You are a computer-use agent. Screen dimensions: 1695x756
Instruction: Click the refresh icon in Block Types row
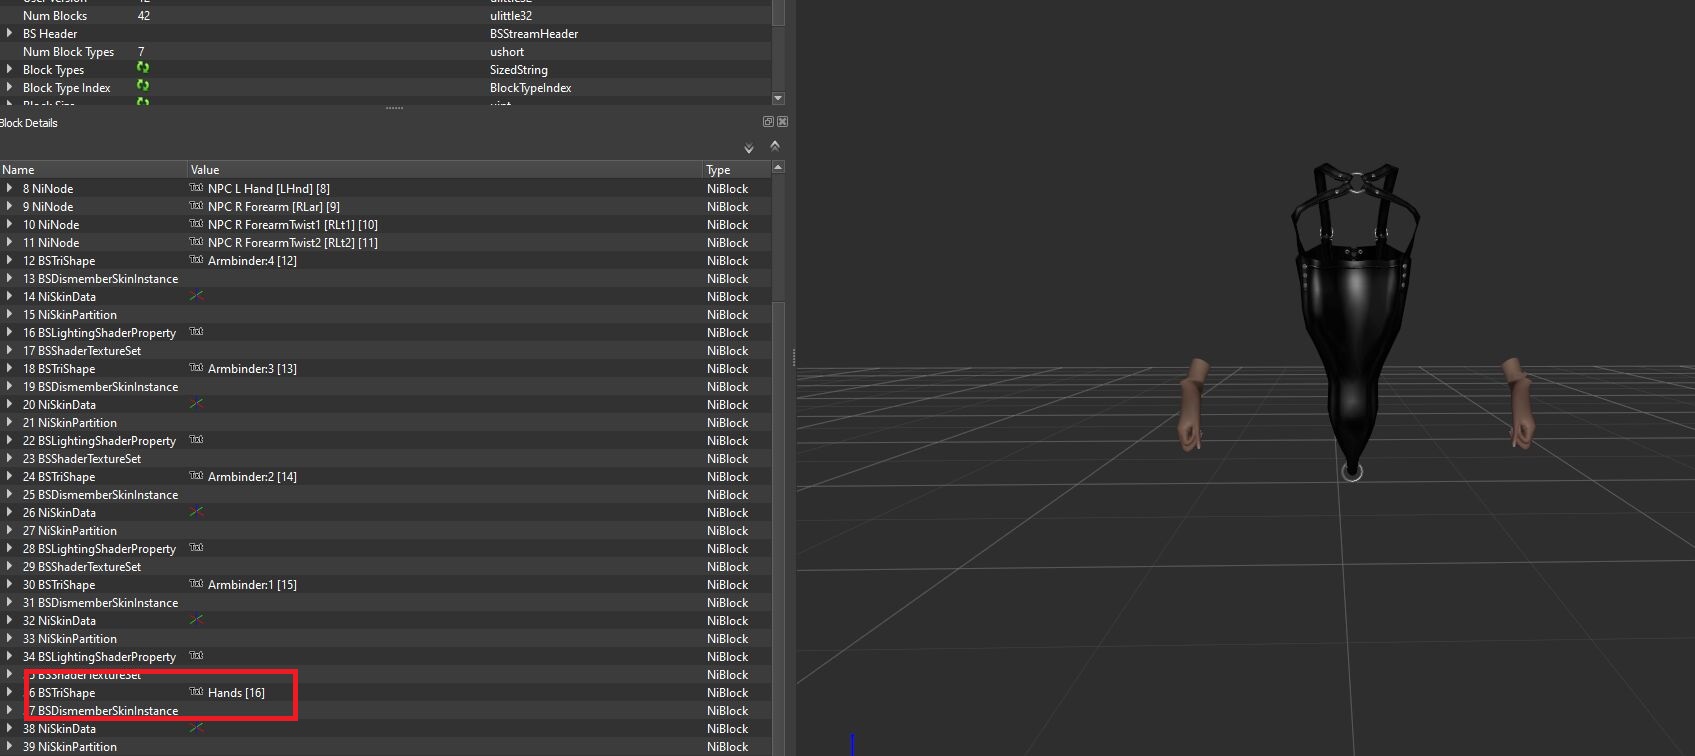click(x=143, y=68)
